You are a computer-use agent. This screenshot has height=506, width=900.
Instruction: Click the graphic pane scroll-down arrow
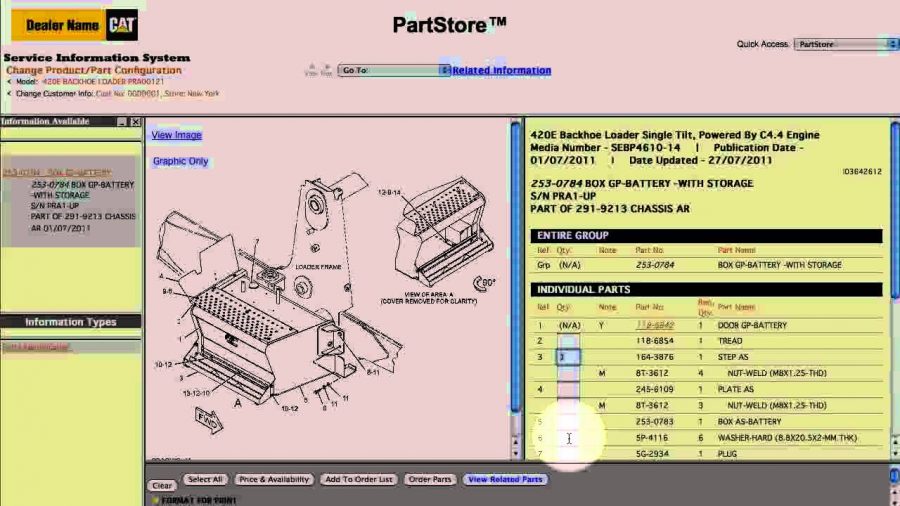[x=515, y=453]
